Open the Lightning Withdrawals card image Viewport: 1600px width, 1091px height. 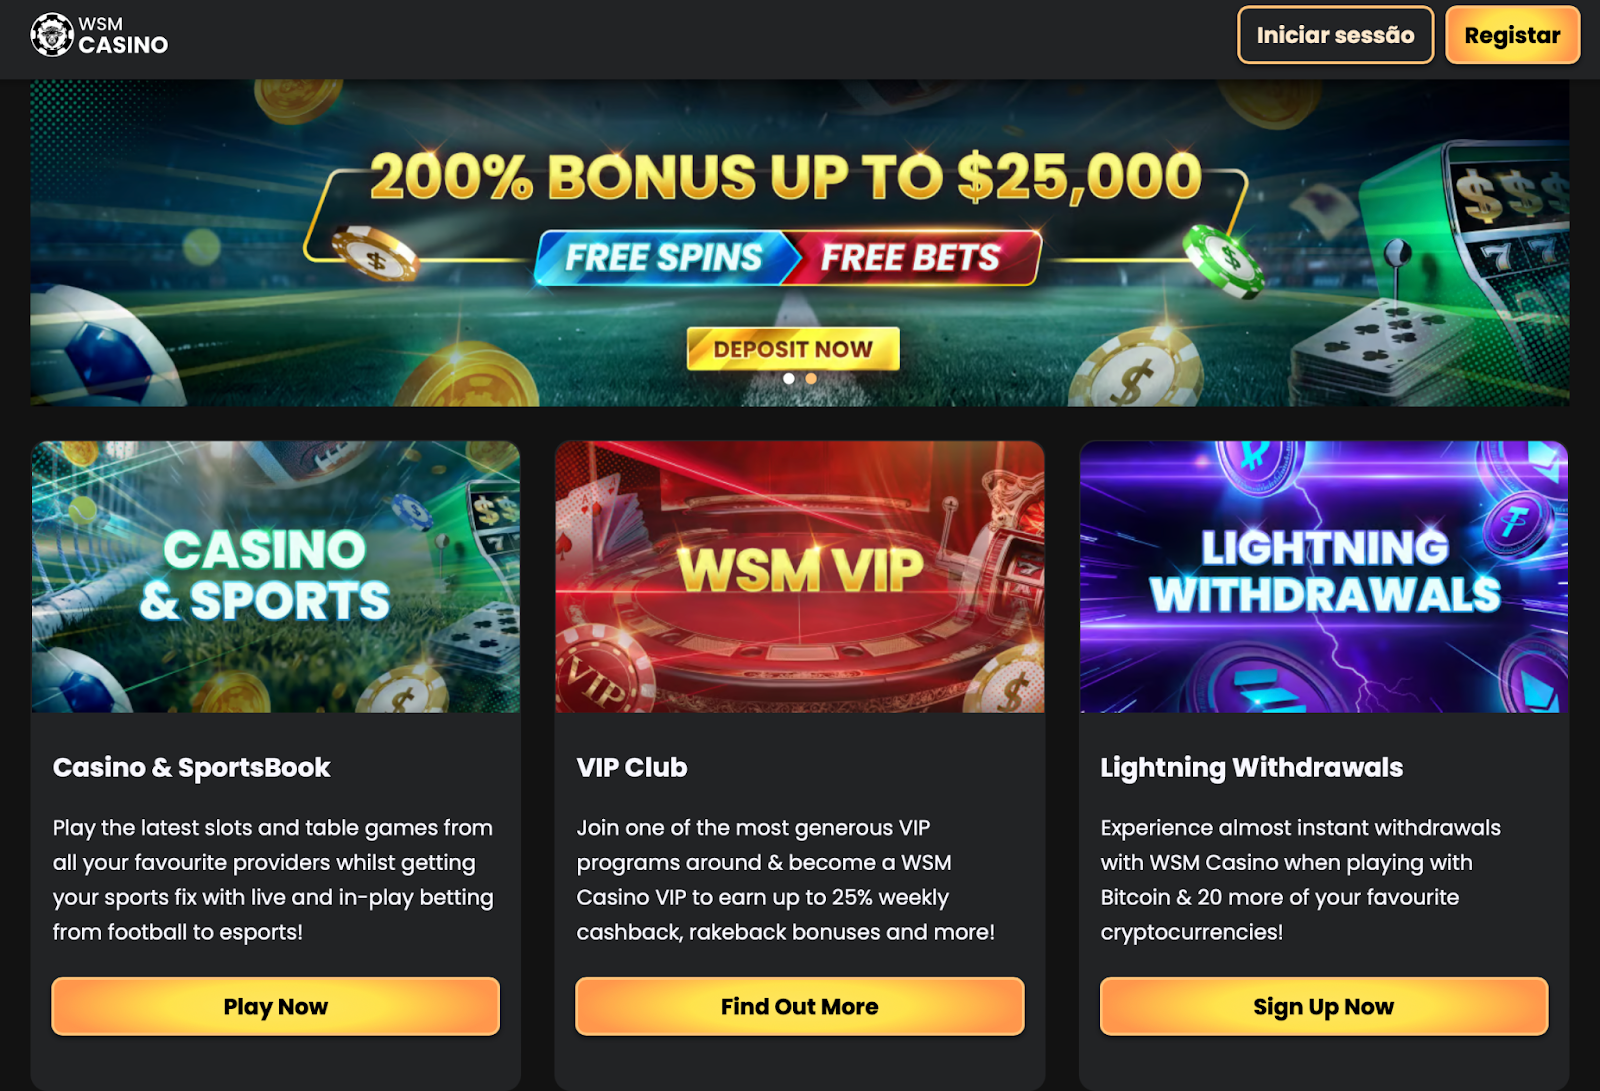coord(1324,577)
